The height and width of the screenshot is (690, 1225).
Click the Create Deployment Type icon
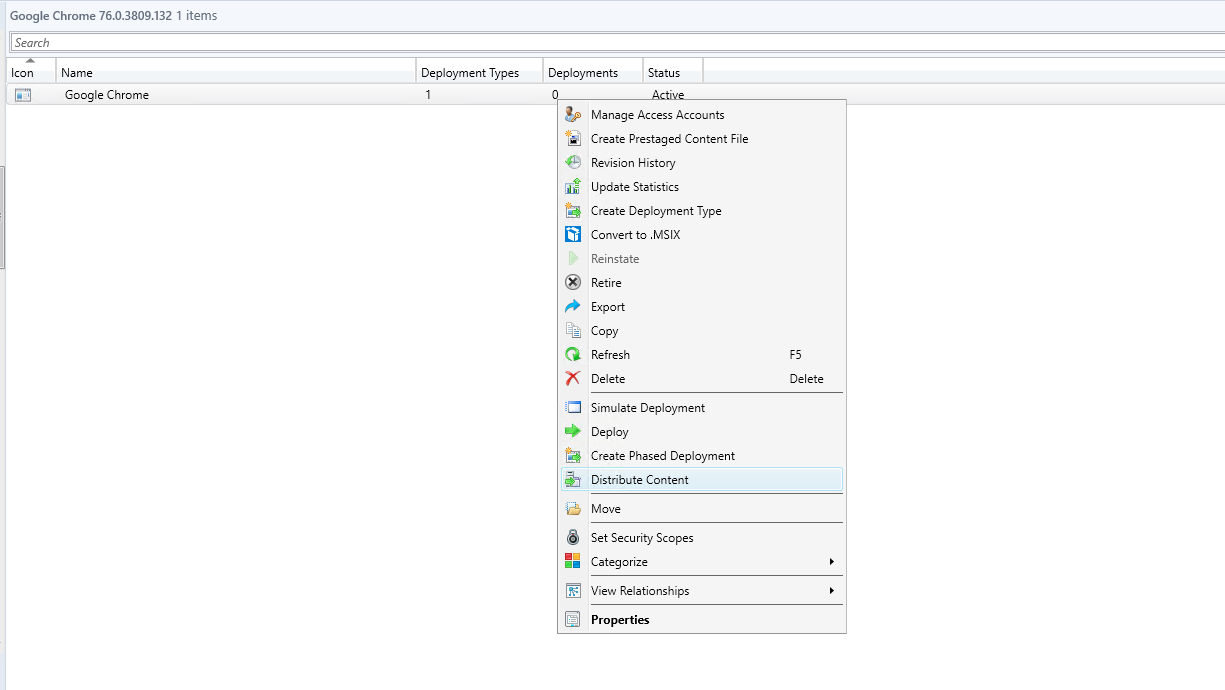[573, 211]
